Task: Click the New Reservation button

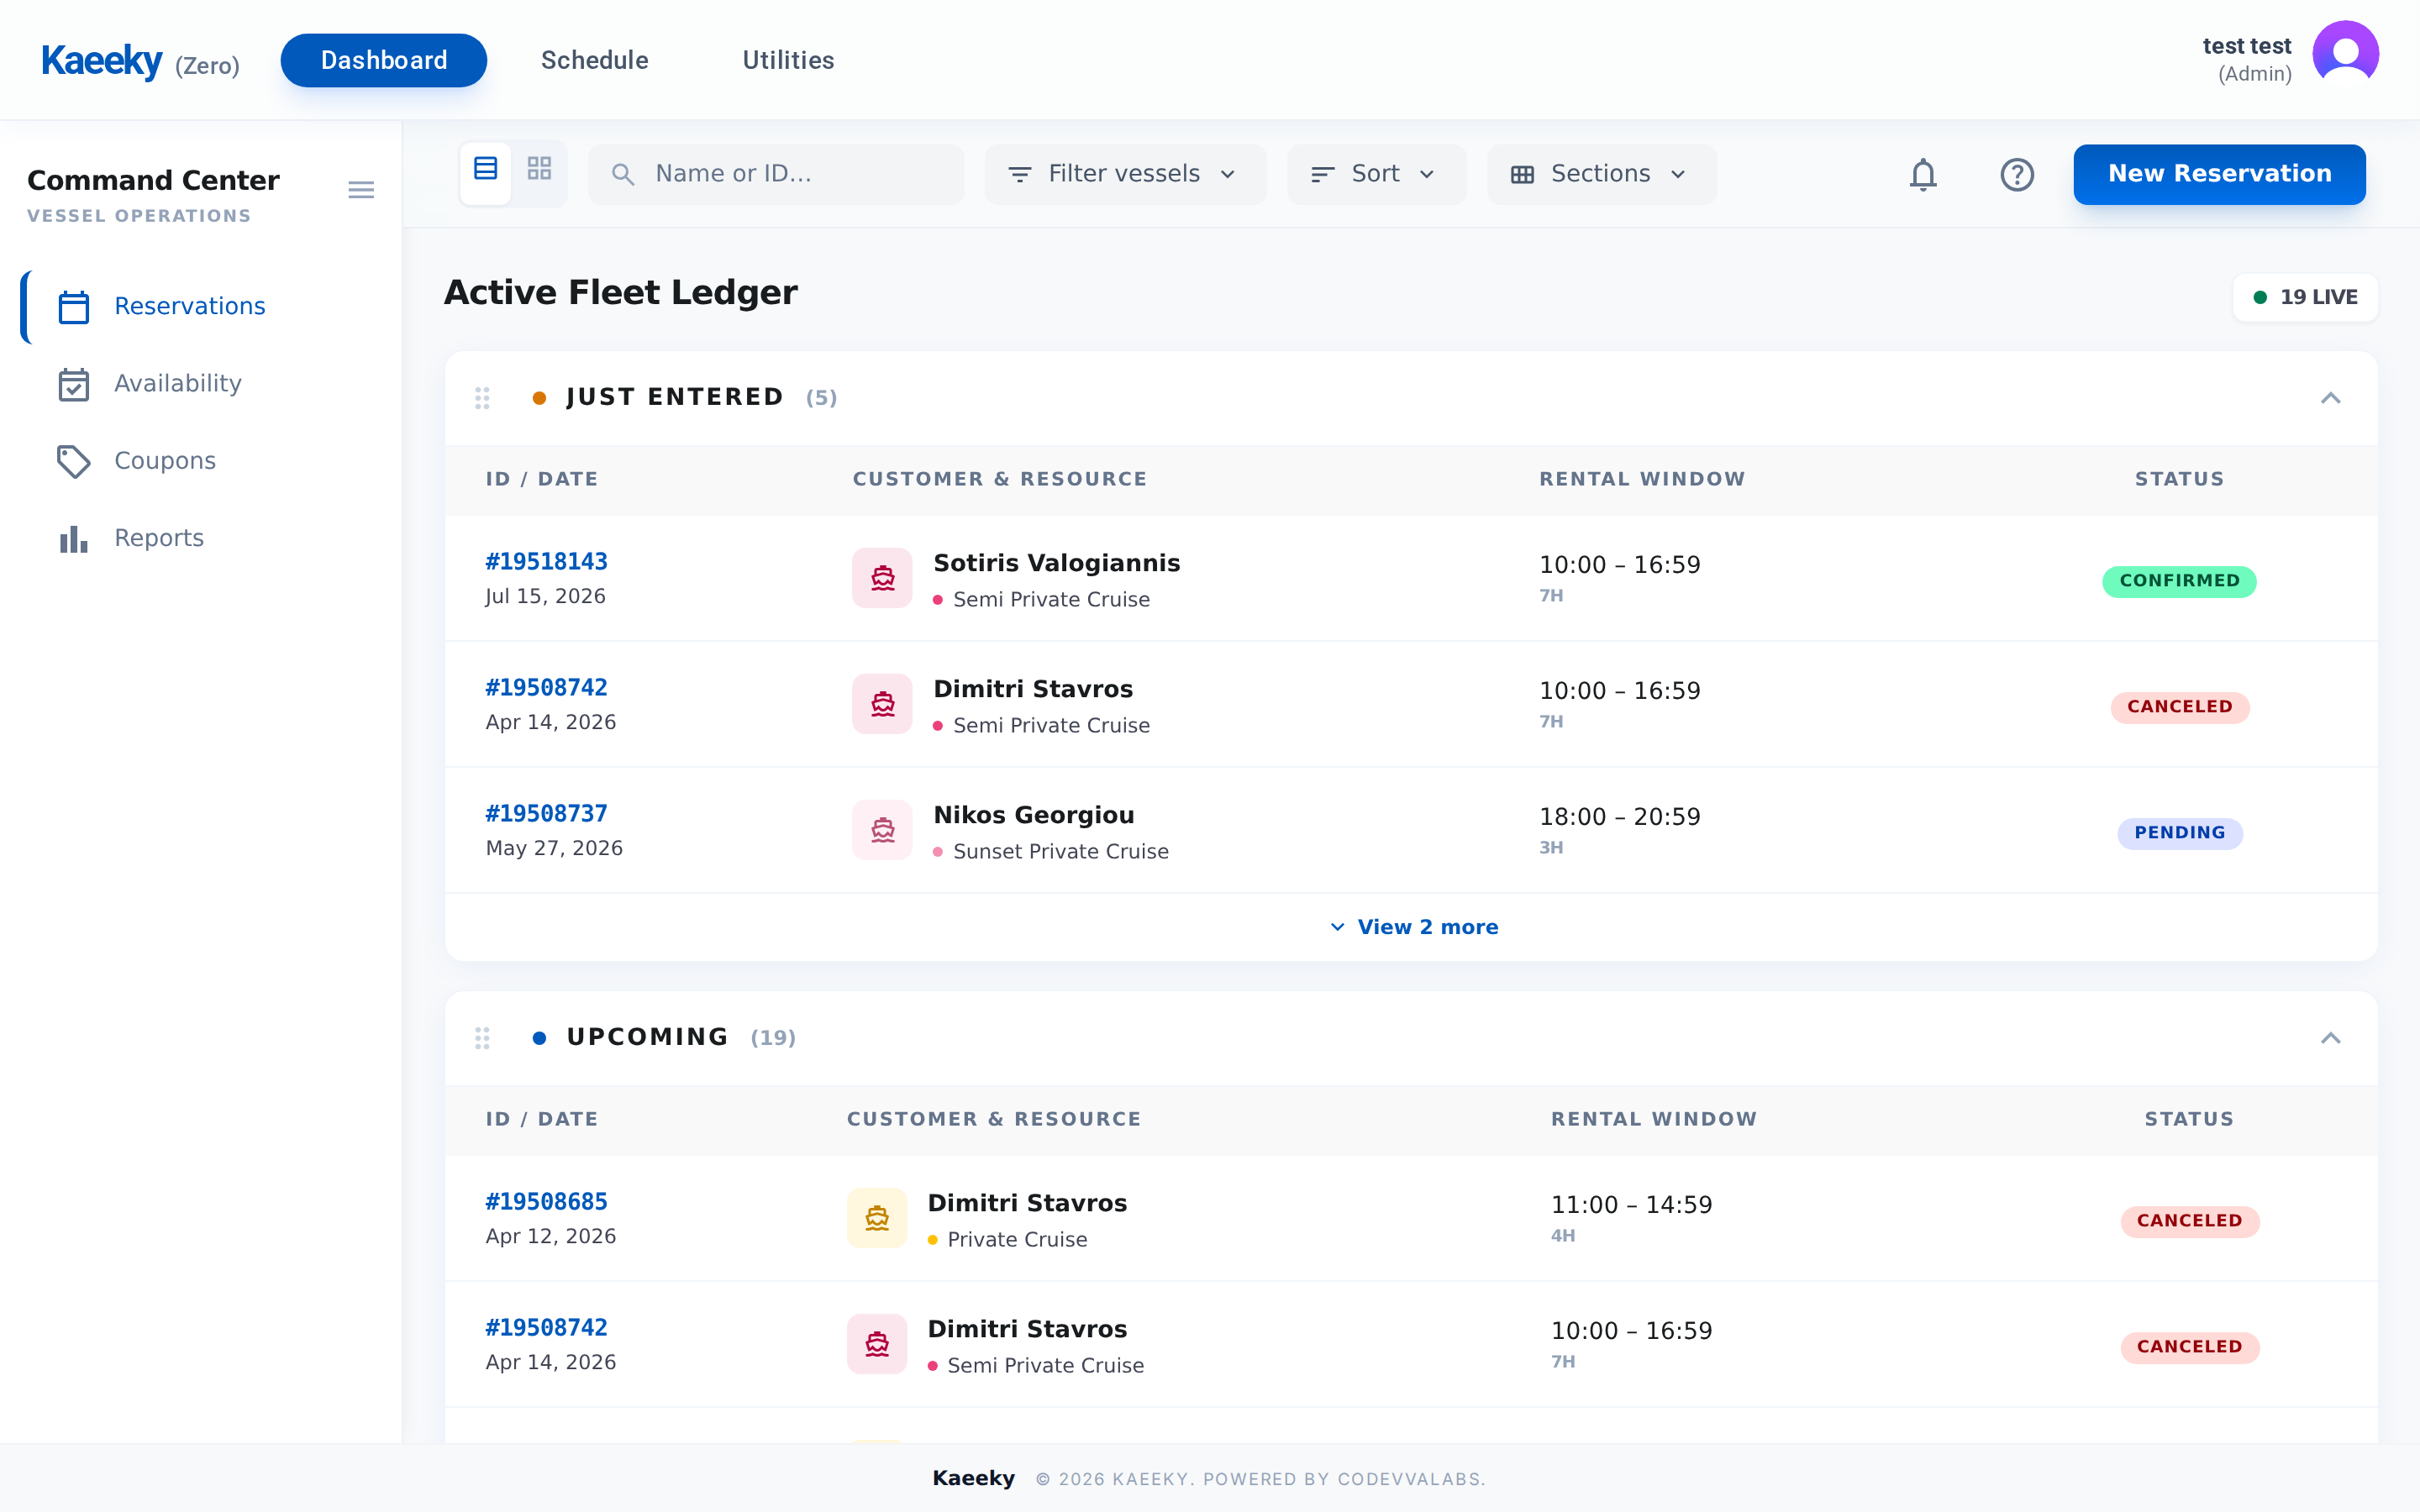Action: tap(2219, 174)
